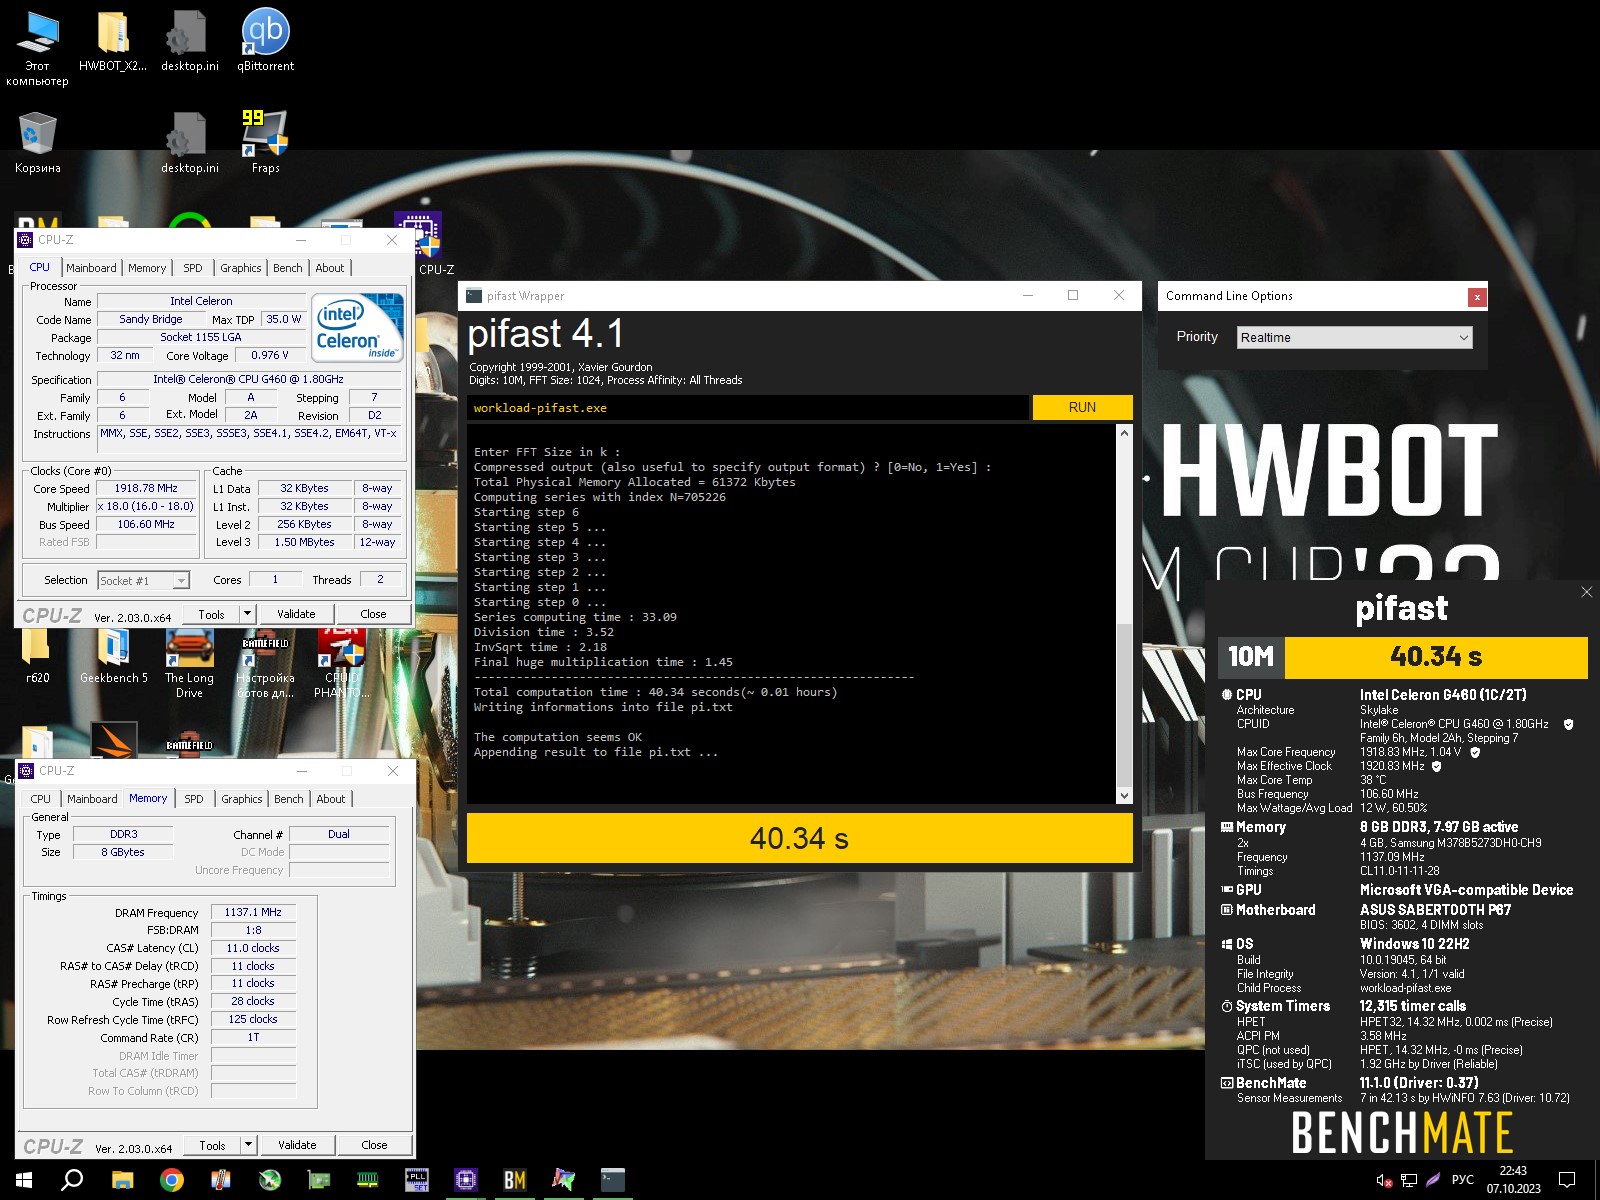Open the network tray icon
Screen dimensions: 1600x1200
click(x=1409, y=1180)
